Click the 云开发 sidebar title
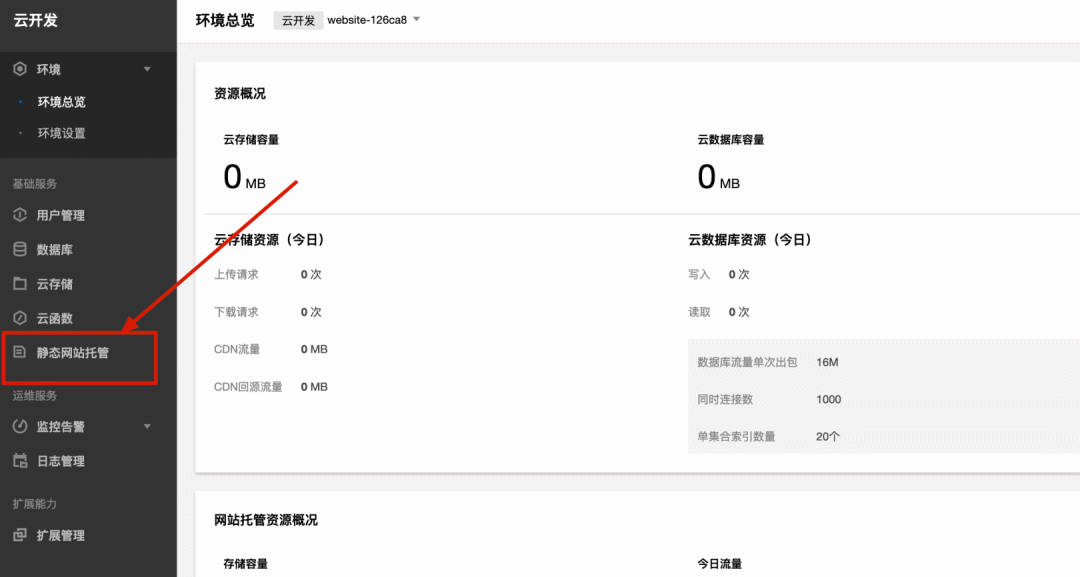Screen dimensions: 1080x577 pyautogui.click(x=35, y=21)
